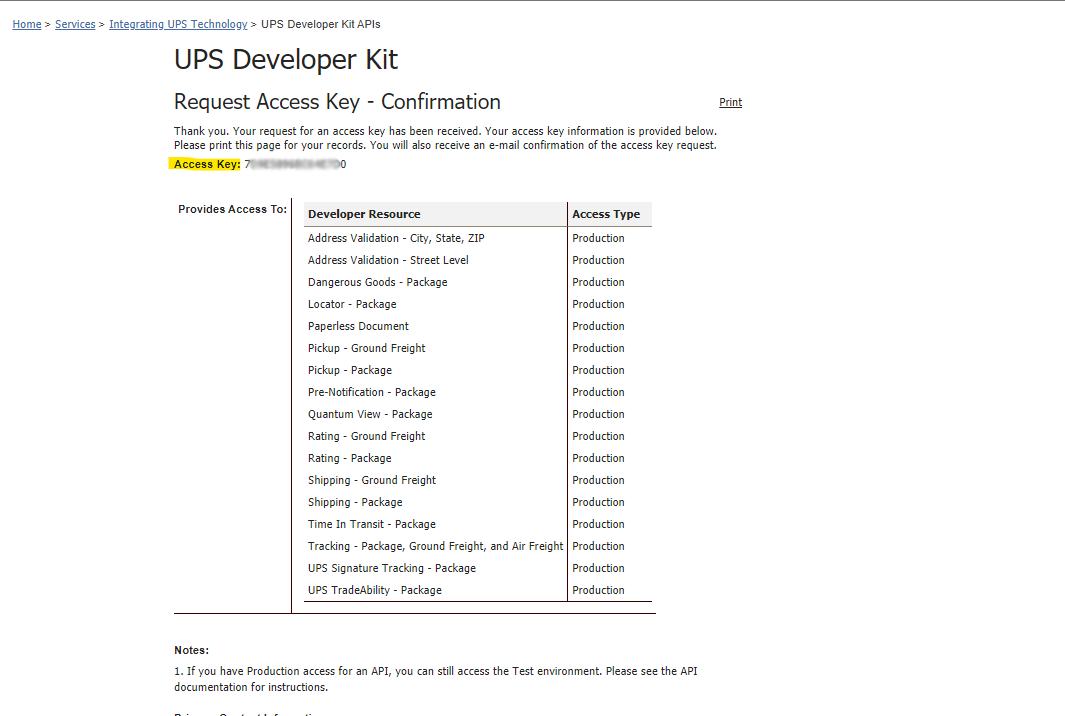Click the note about Production access
This screenshot has width=1065, height=716.
pyautogui.click(x=435, y=679)
